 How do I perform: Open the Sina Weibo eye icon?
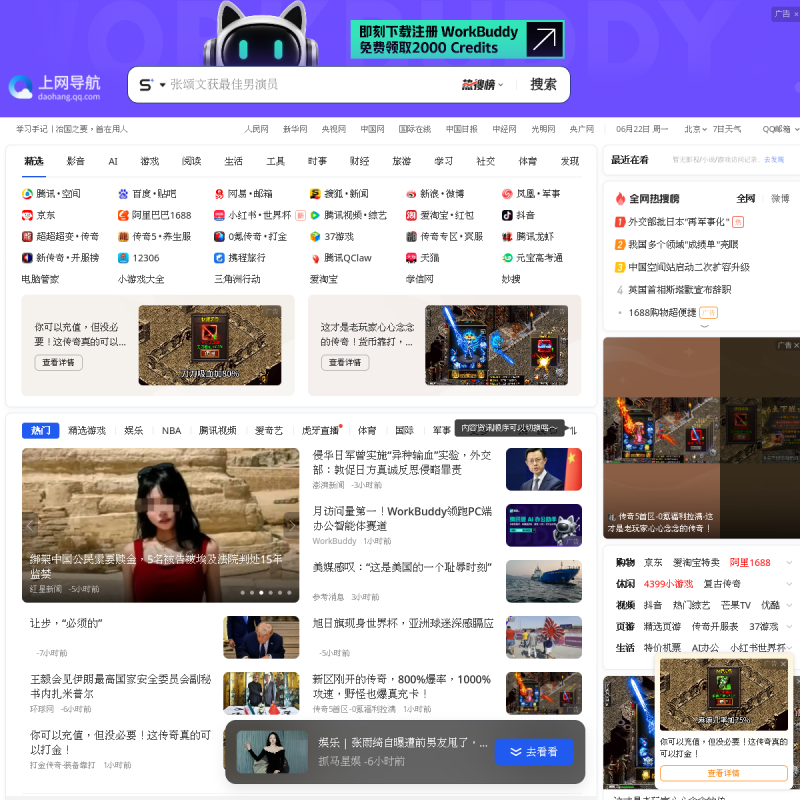[x=411, y=194]
